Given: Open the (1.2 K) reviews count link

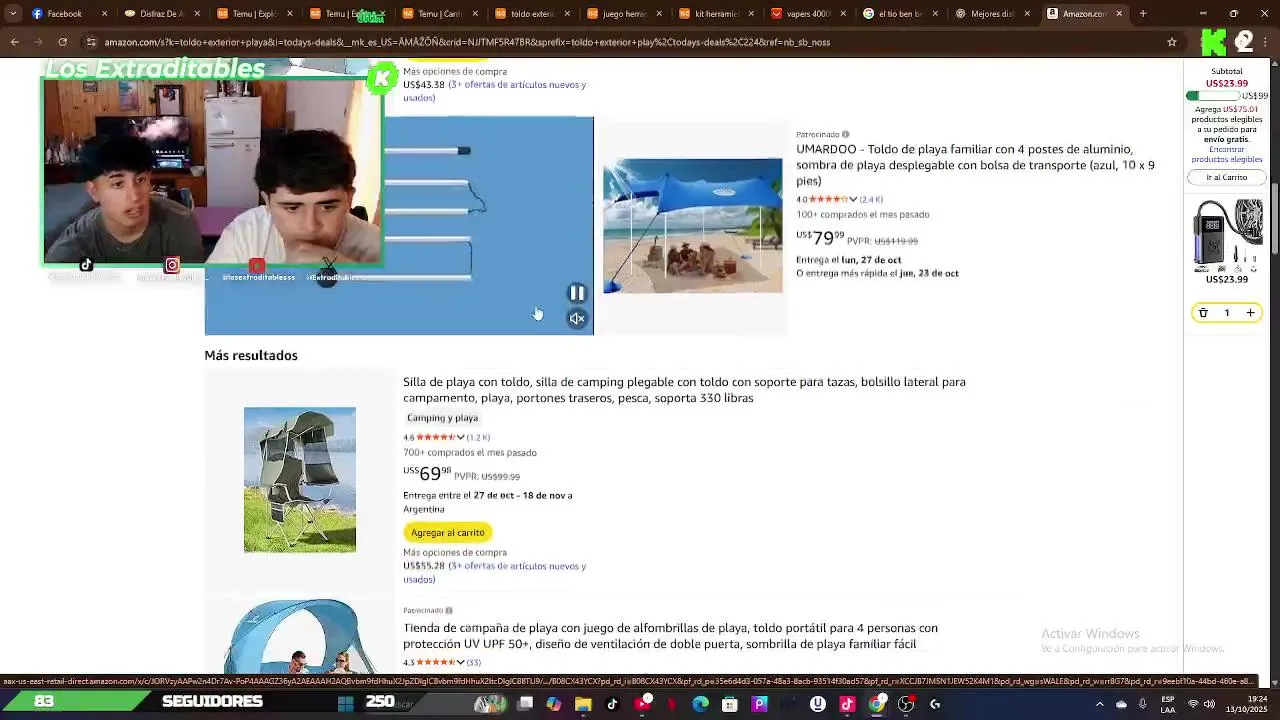Looking at the screenshot, I should pos(478,437).
